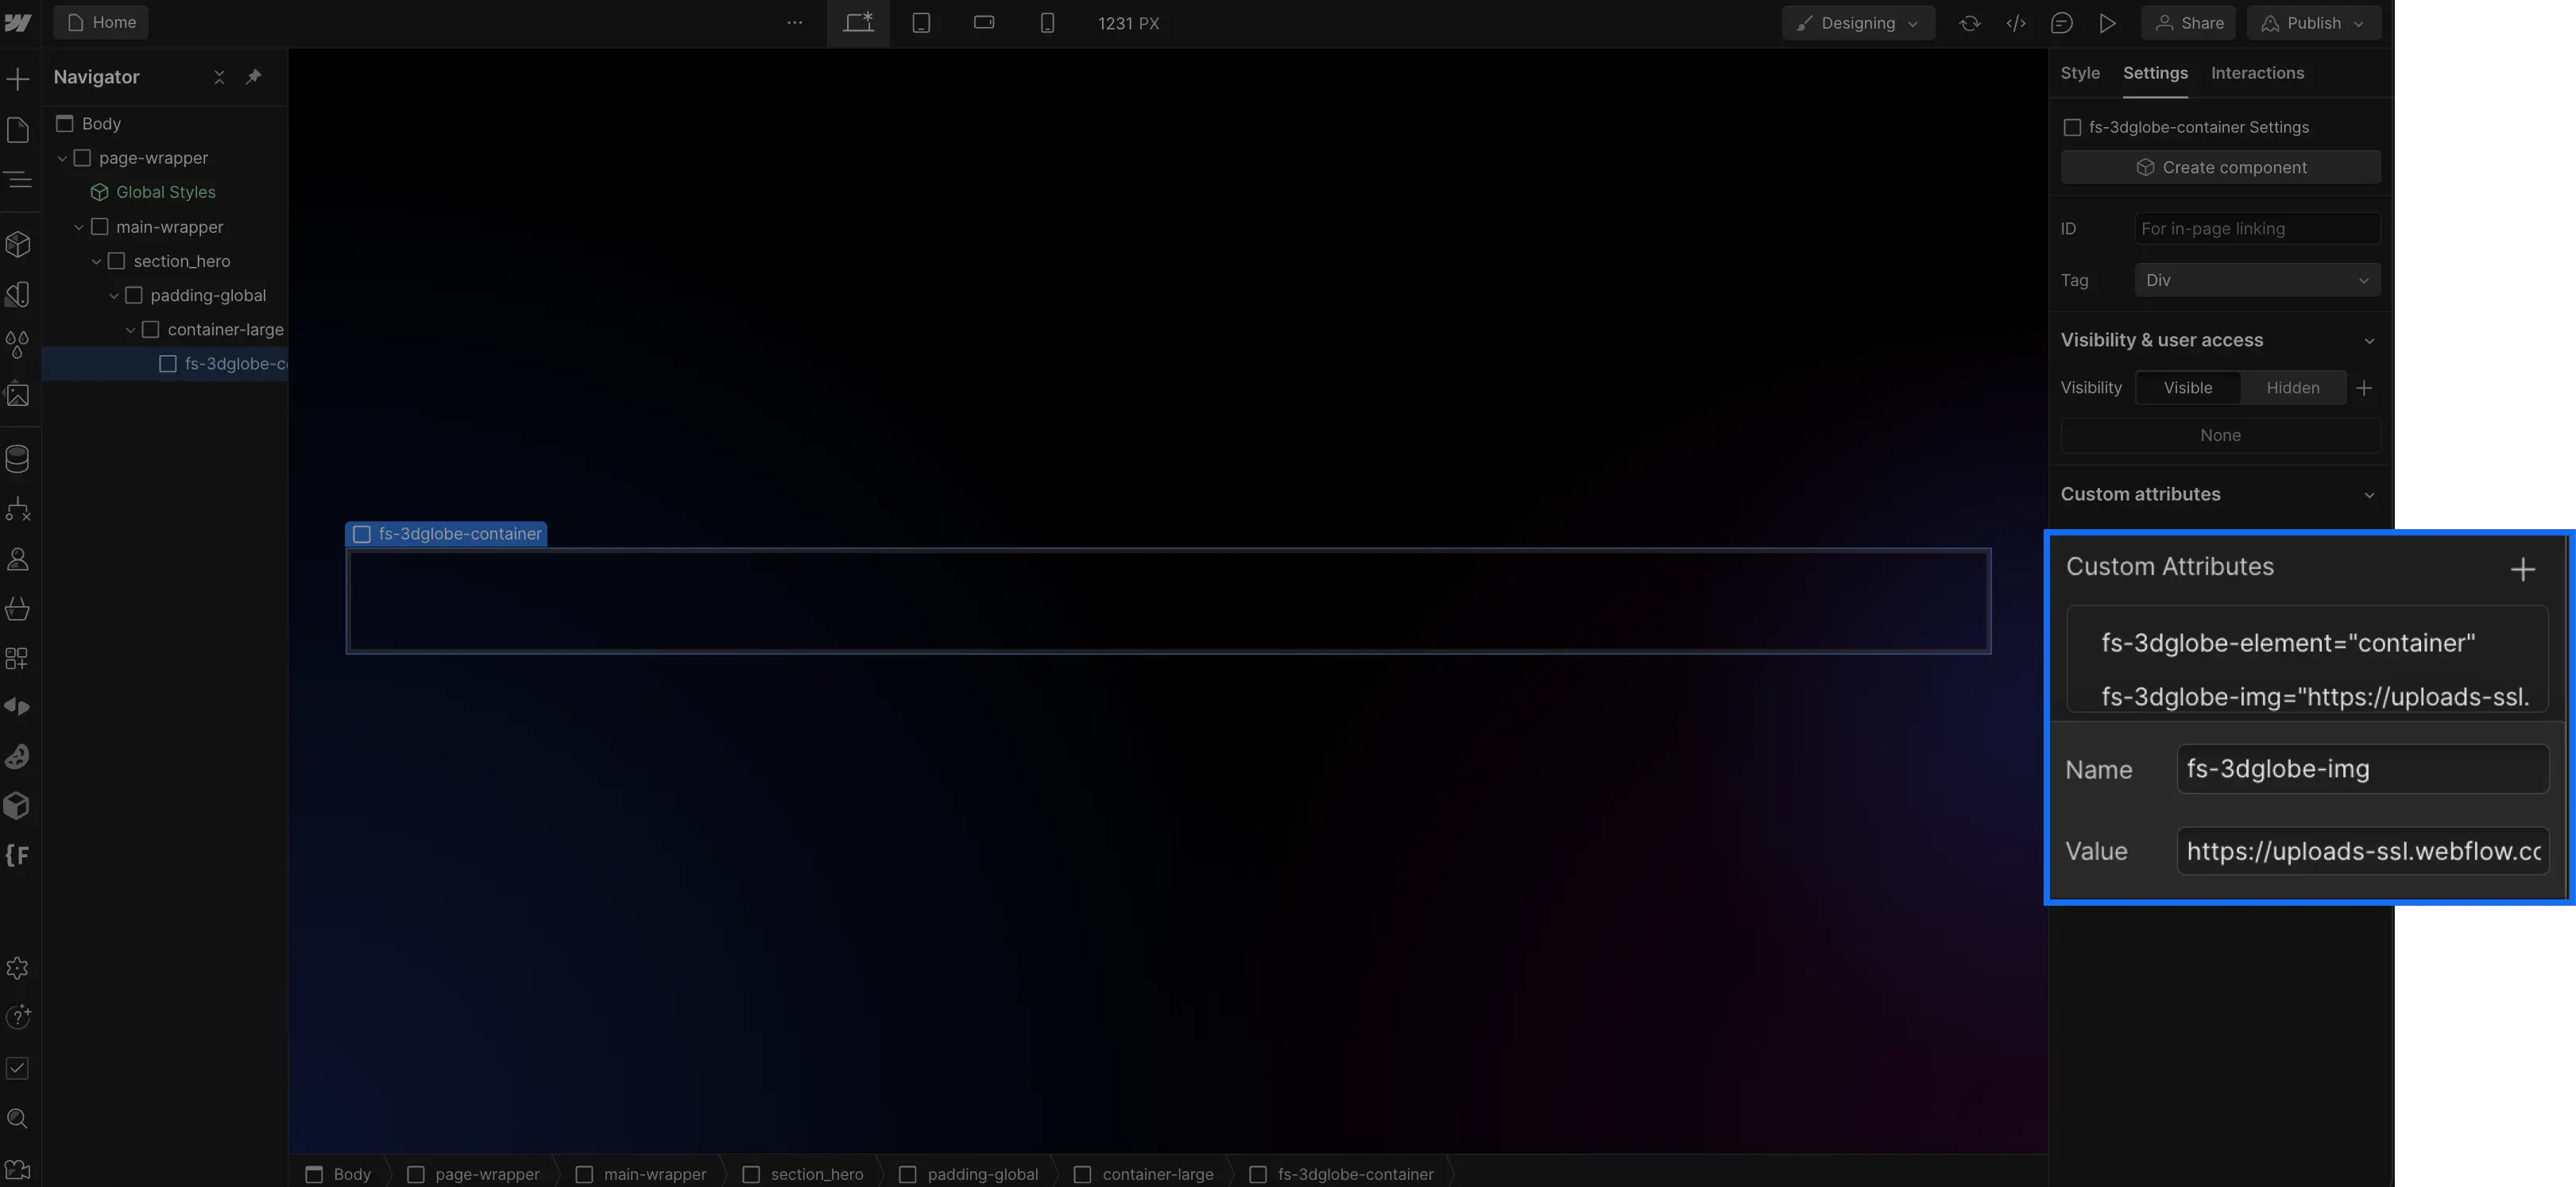
Task: Open the Webflow logo menu
Action: pyautogui.click(x=18, y=23)
